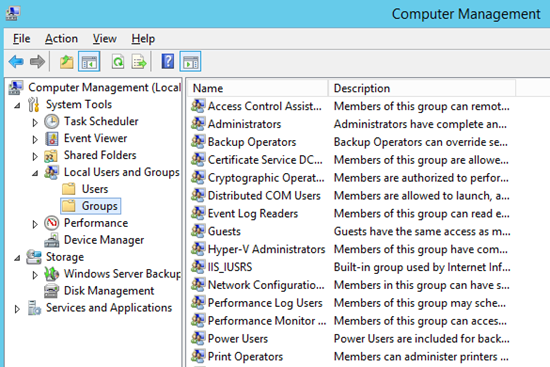Screen dimensions: 550x367
Task: Click the Storage node icon
Action: tap(34, 257)
